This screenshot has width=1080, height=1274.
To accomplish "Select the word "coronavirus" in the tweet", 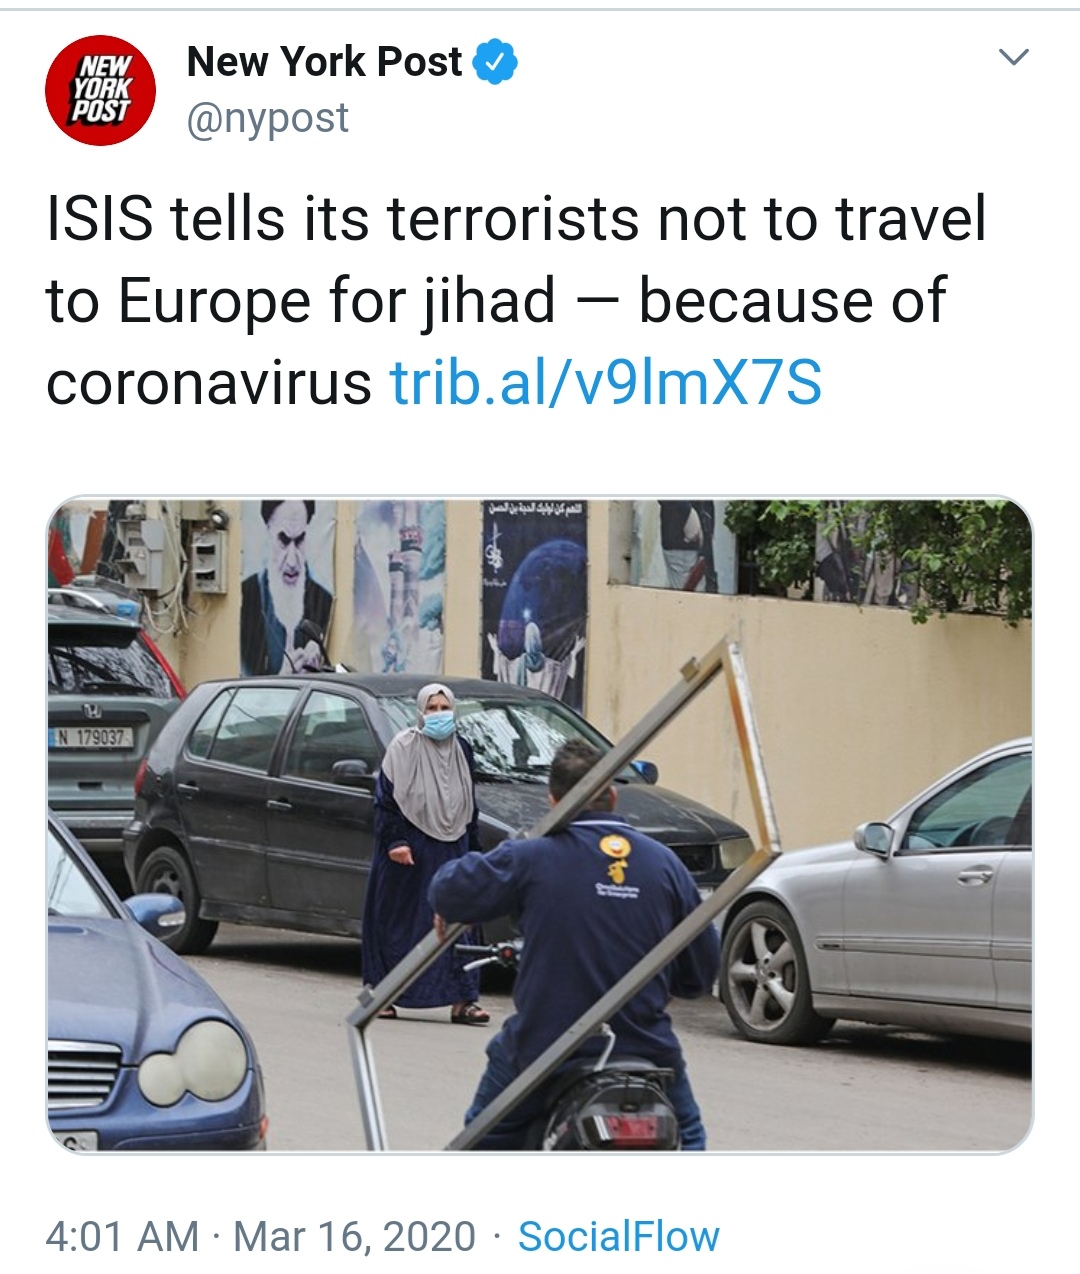I will 209,384.
